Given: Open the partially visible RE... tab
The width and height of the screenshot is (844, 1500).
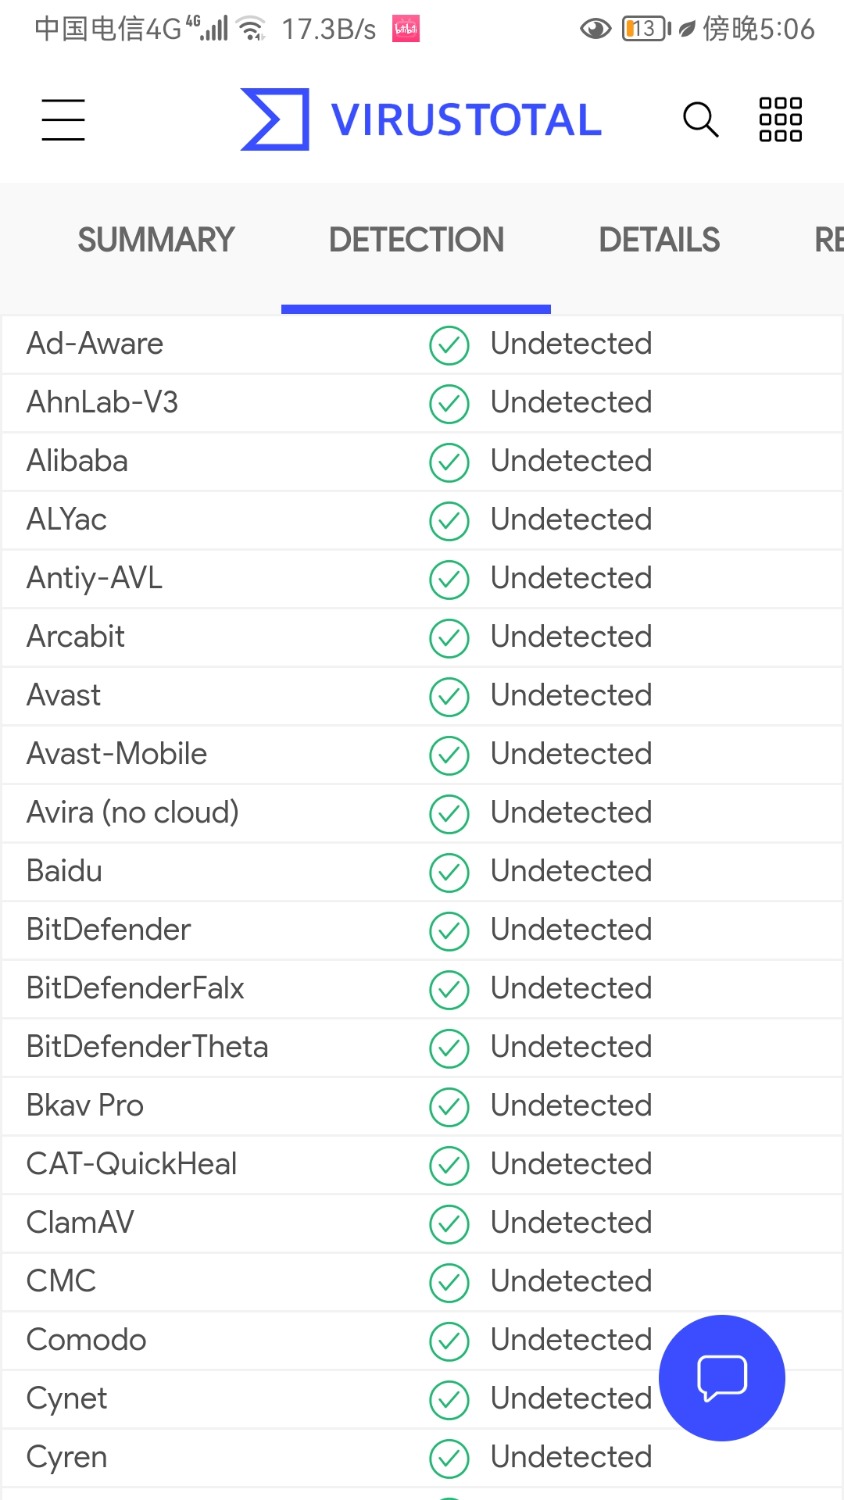Looking at the screenshot, I should [x=829, y=240].
